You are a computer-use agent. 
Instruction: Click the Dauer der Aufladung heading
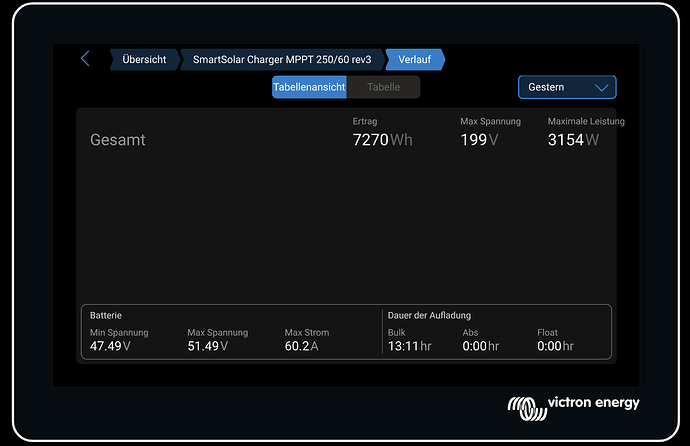[429, 315]
